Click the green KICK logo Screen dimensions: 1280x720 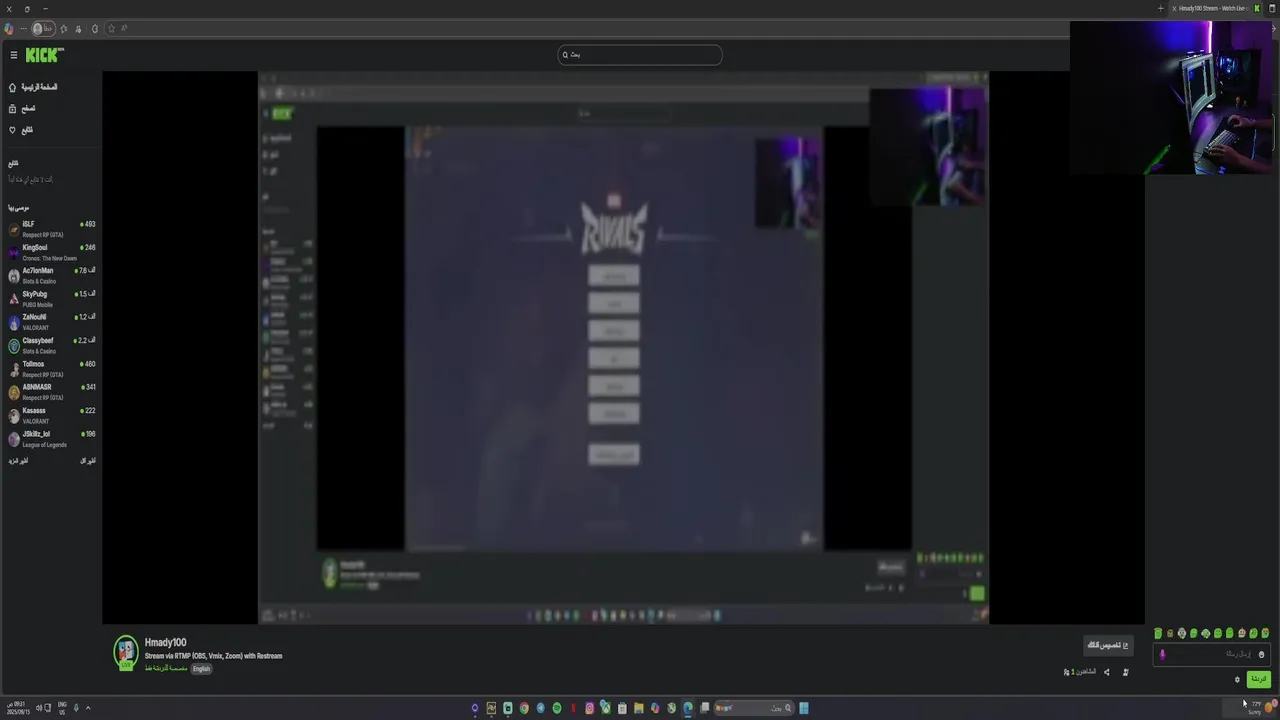[44, 55]
